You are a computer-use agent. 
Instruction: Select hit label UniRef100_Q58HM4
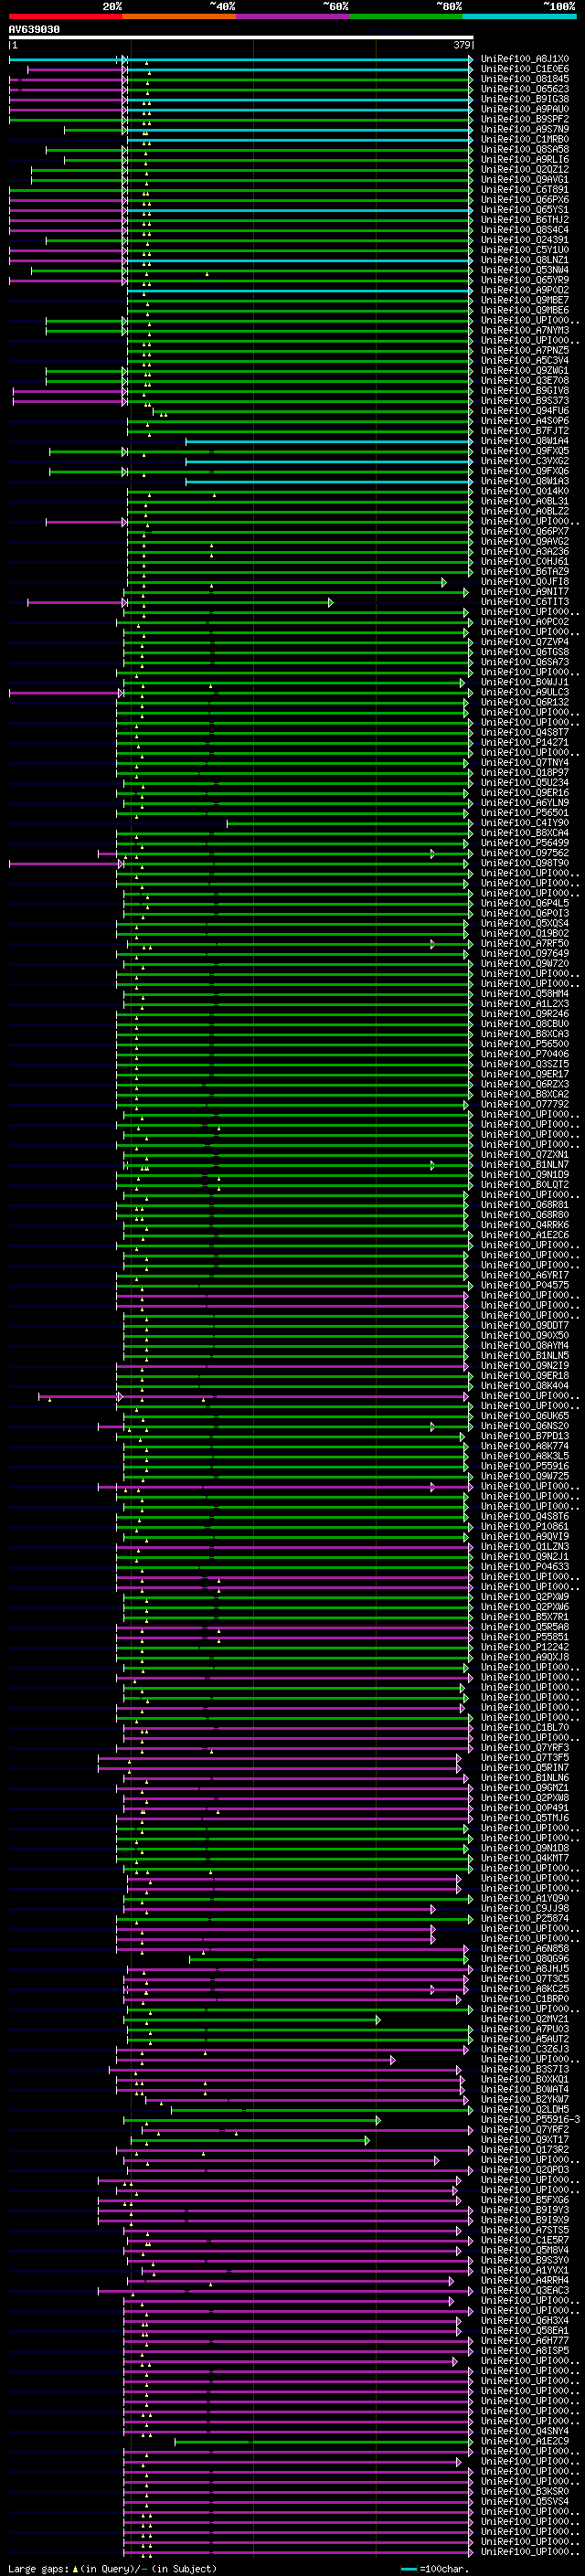coord(525,994)
